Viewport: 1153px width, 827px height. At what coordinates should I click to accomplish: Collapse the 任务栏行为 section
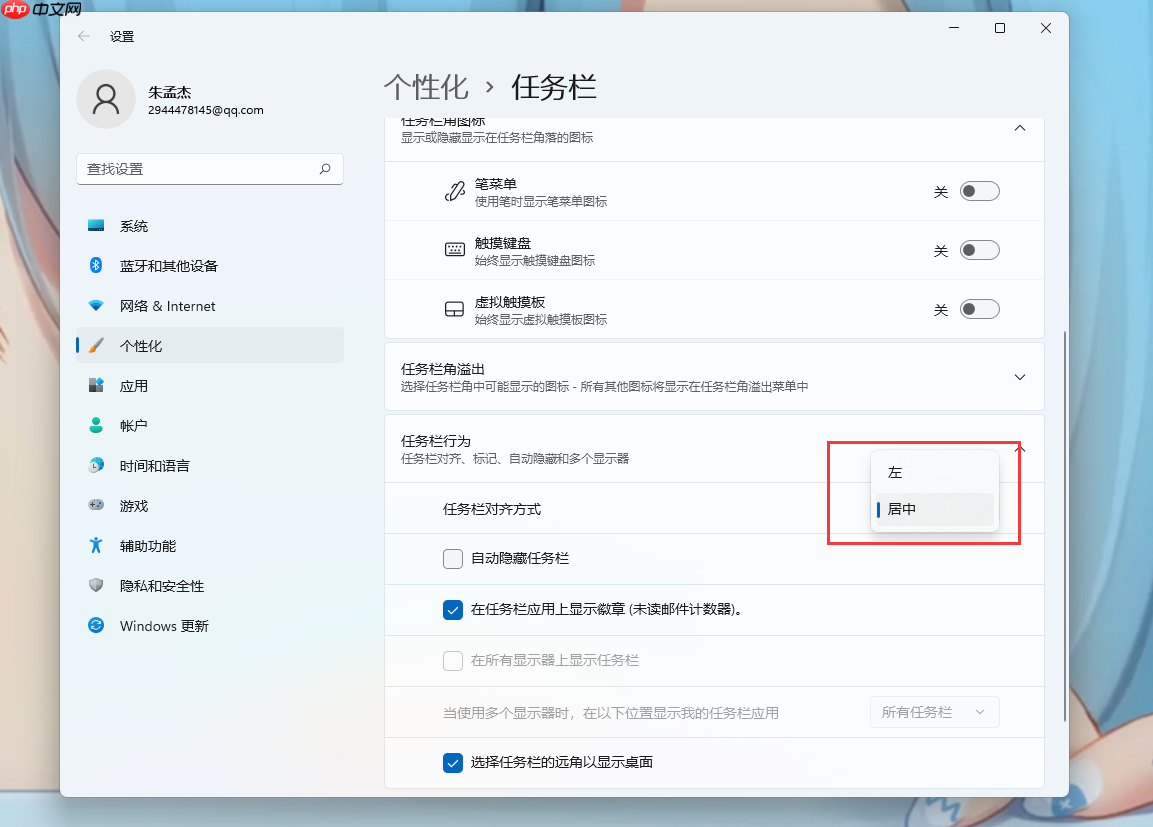click(x=1019, y=449)
